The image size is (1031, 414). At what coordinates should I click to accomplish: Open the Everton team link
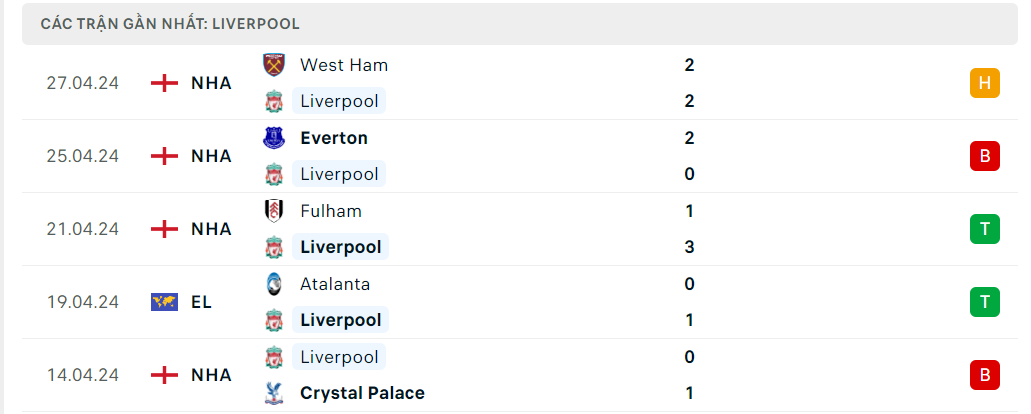(334, 138)
